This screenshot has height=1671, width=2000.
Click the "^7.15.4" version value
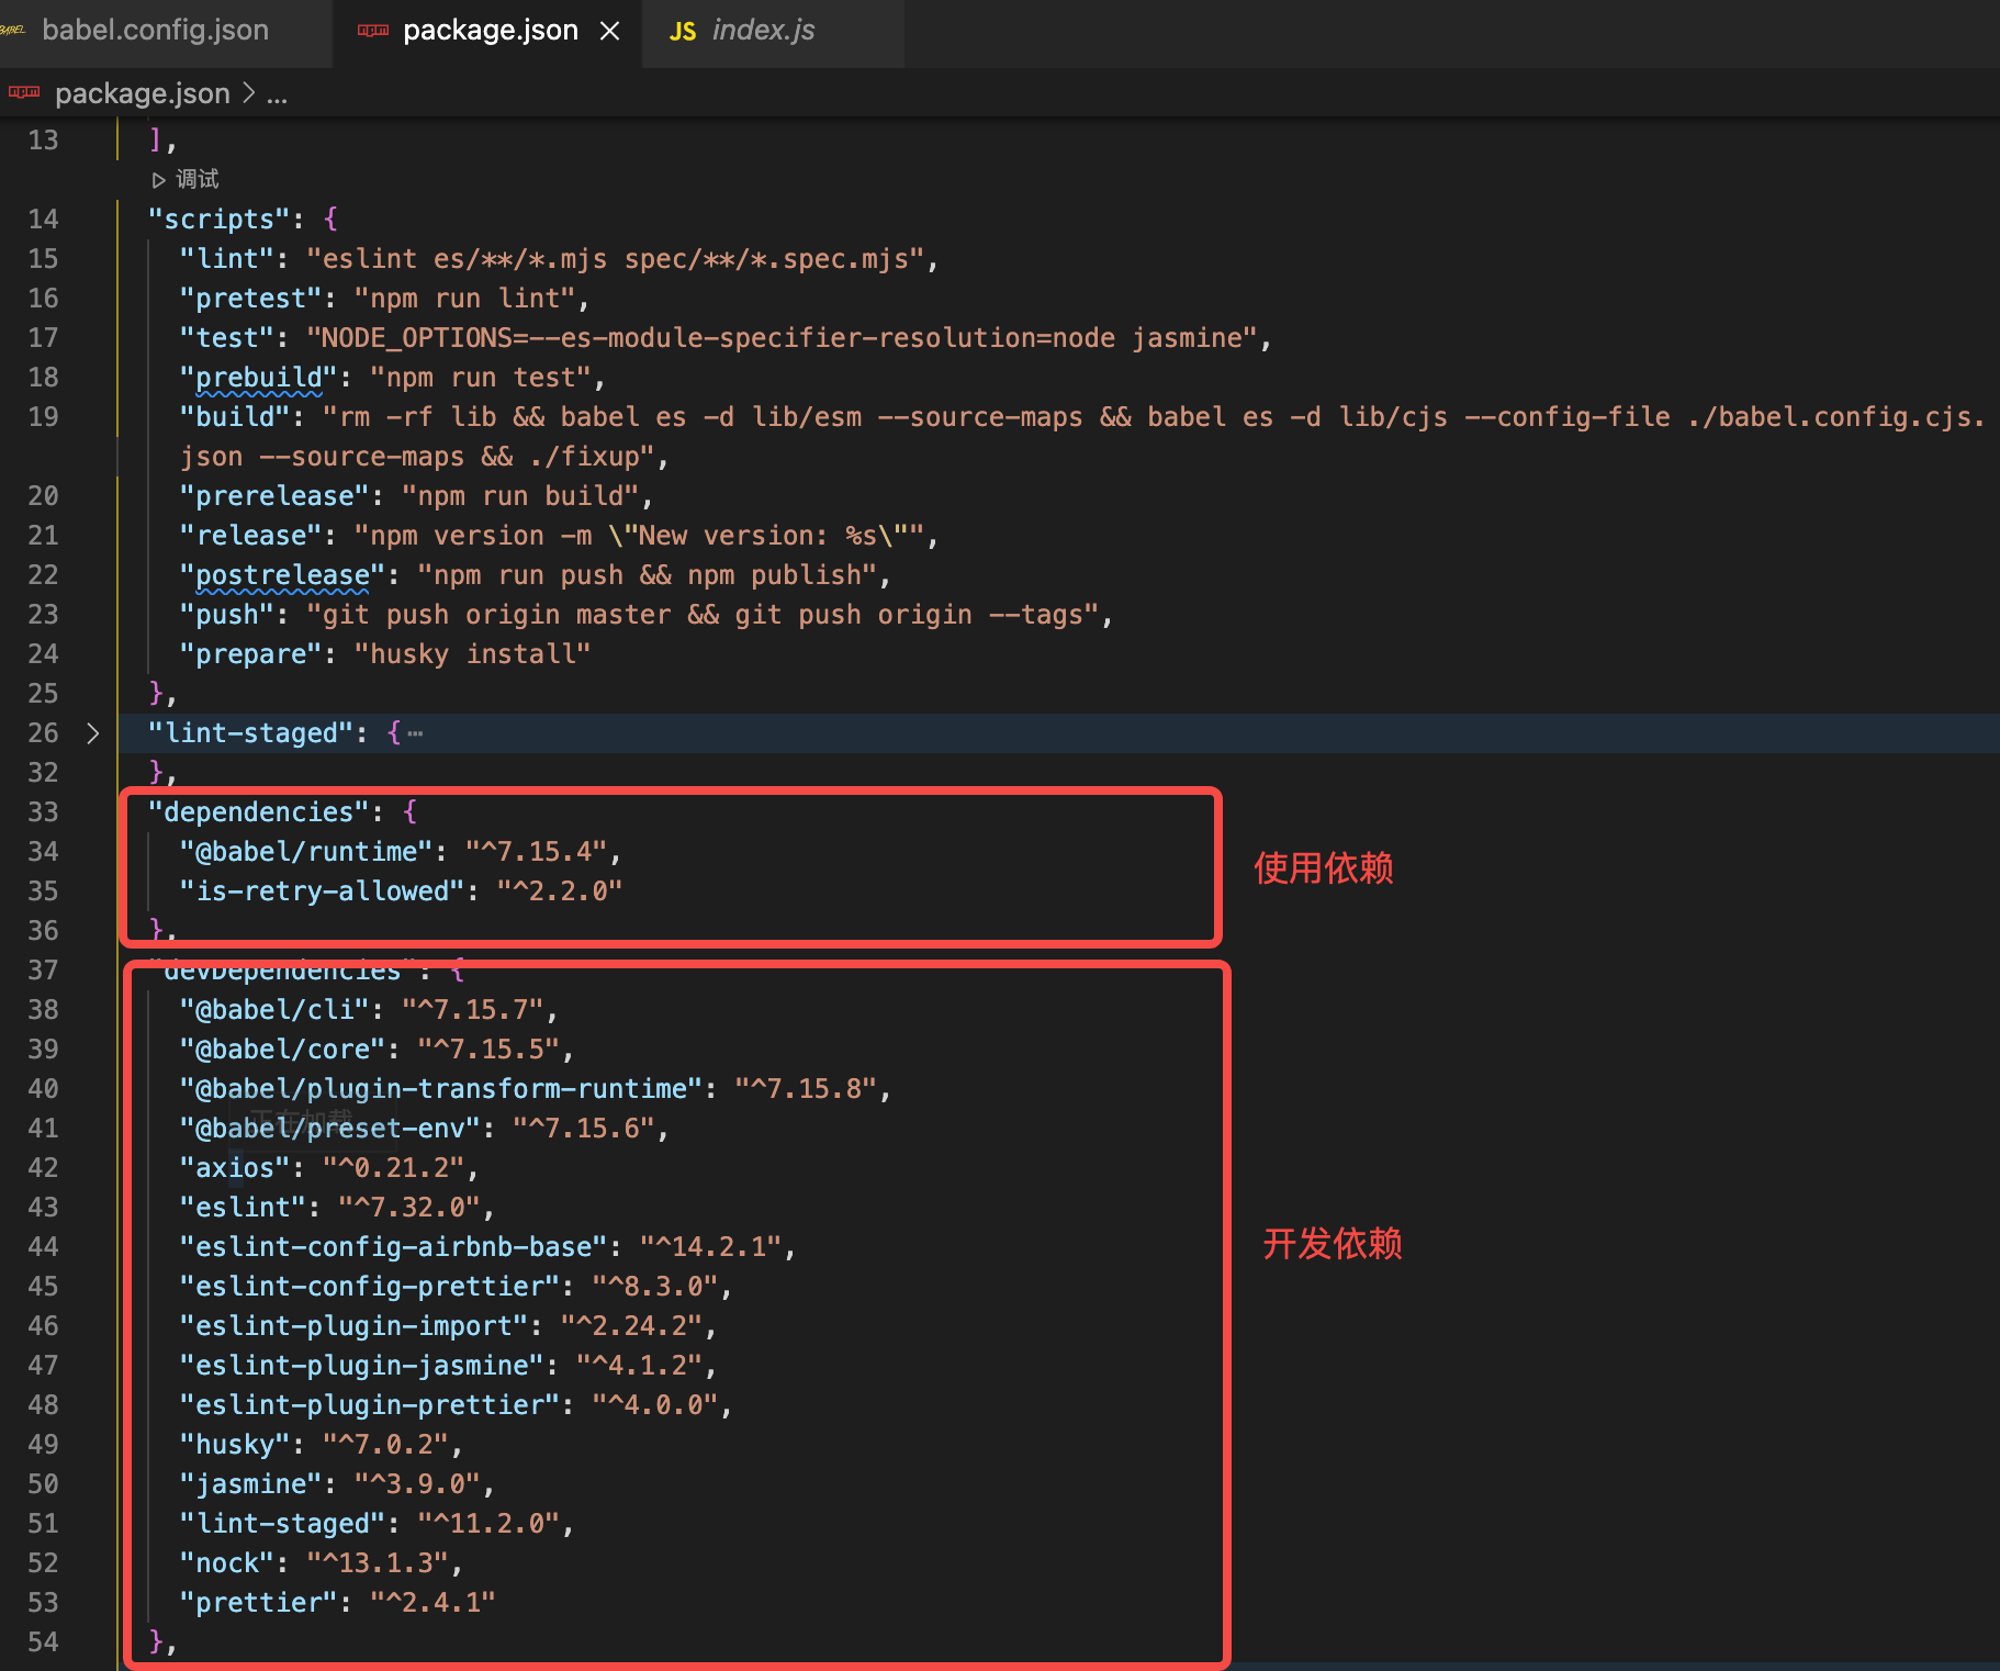[536, 852]
